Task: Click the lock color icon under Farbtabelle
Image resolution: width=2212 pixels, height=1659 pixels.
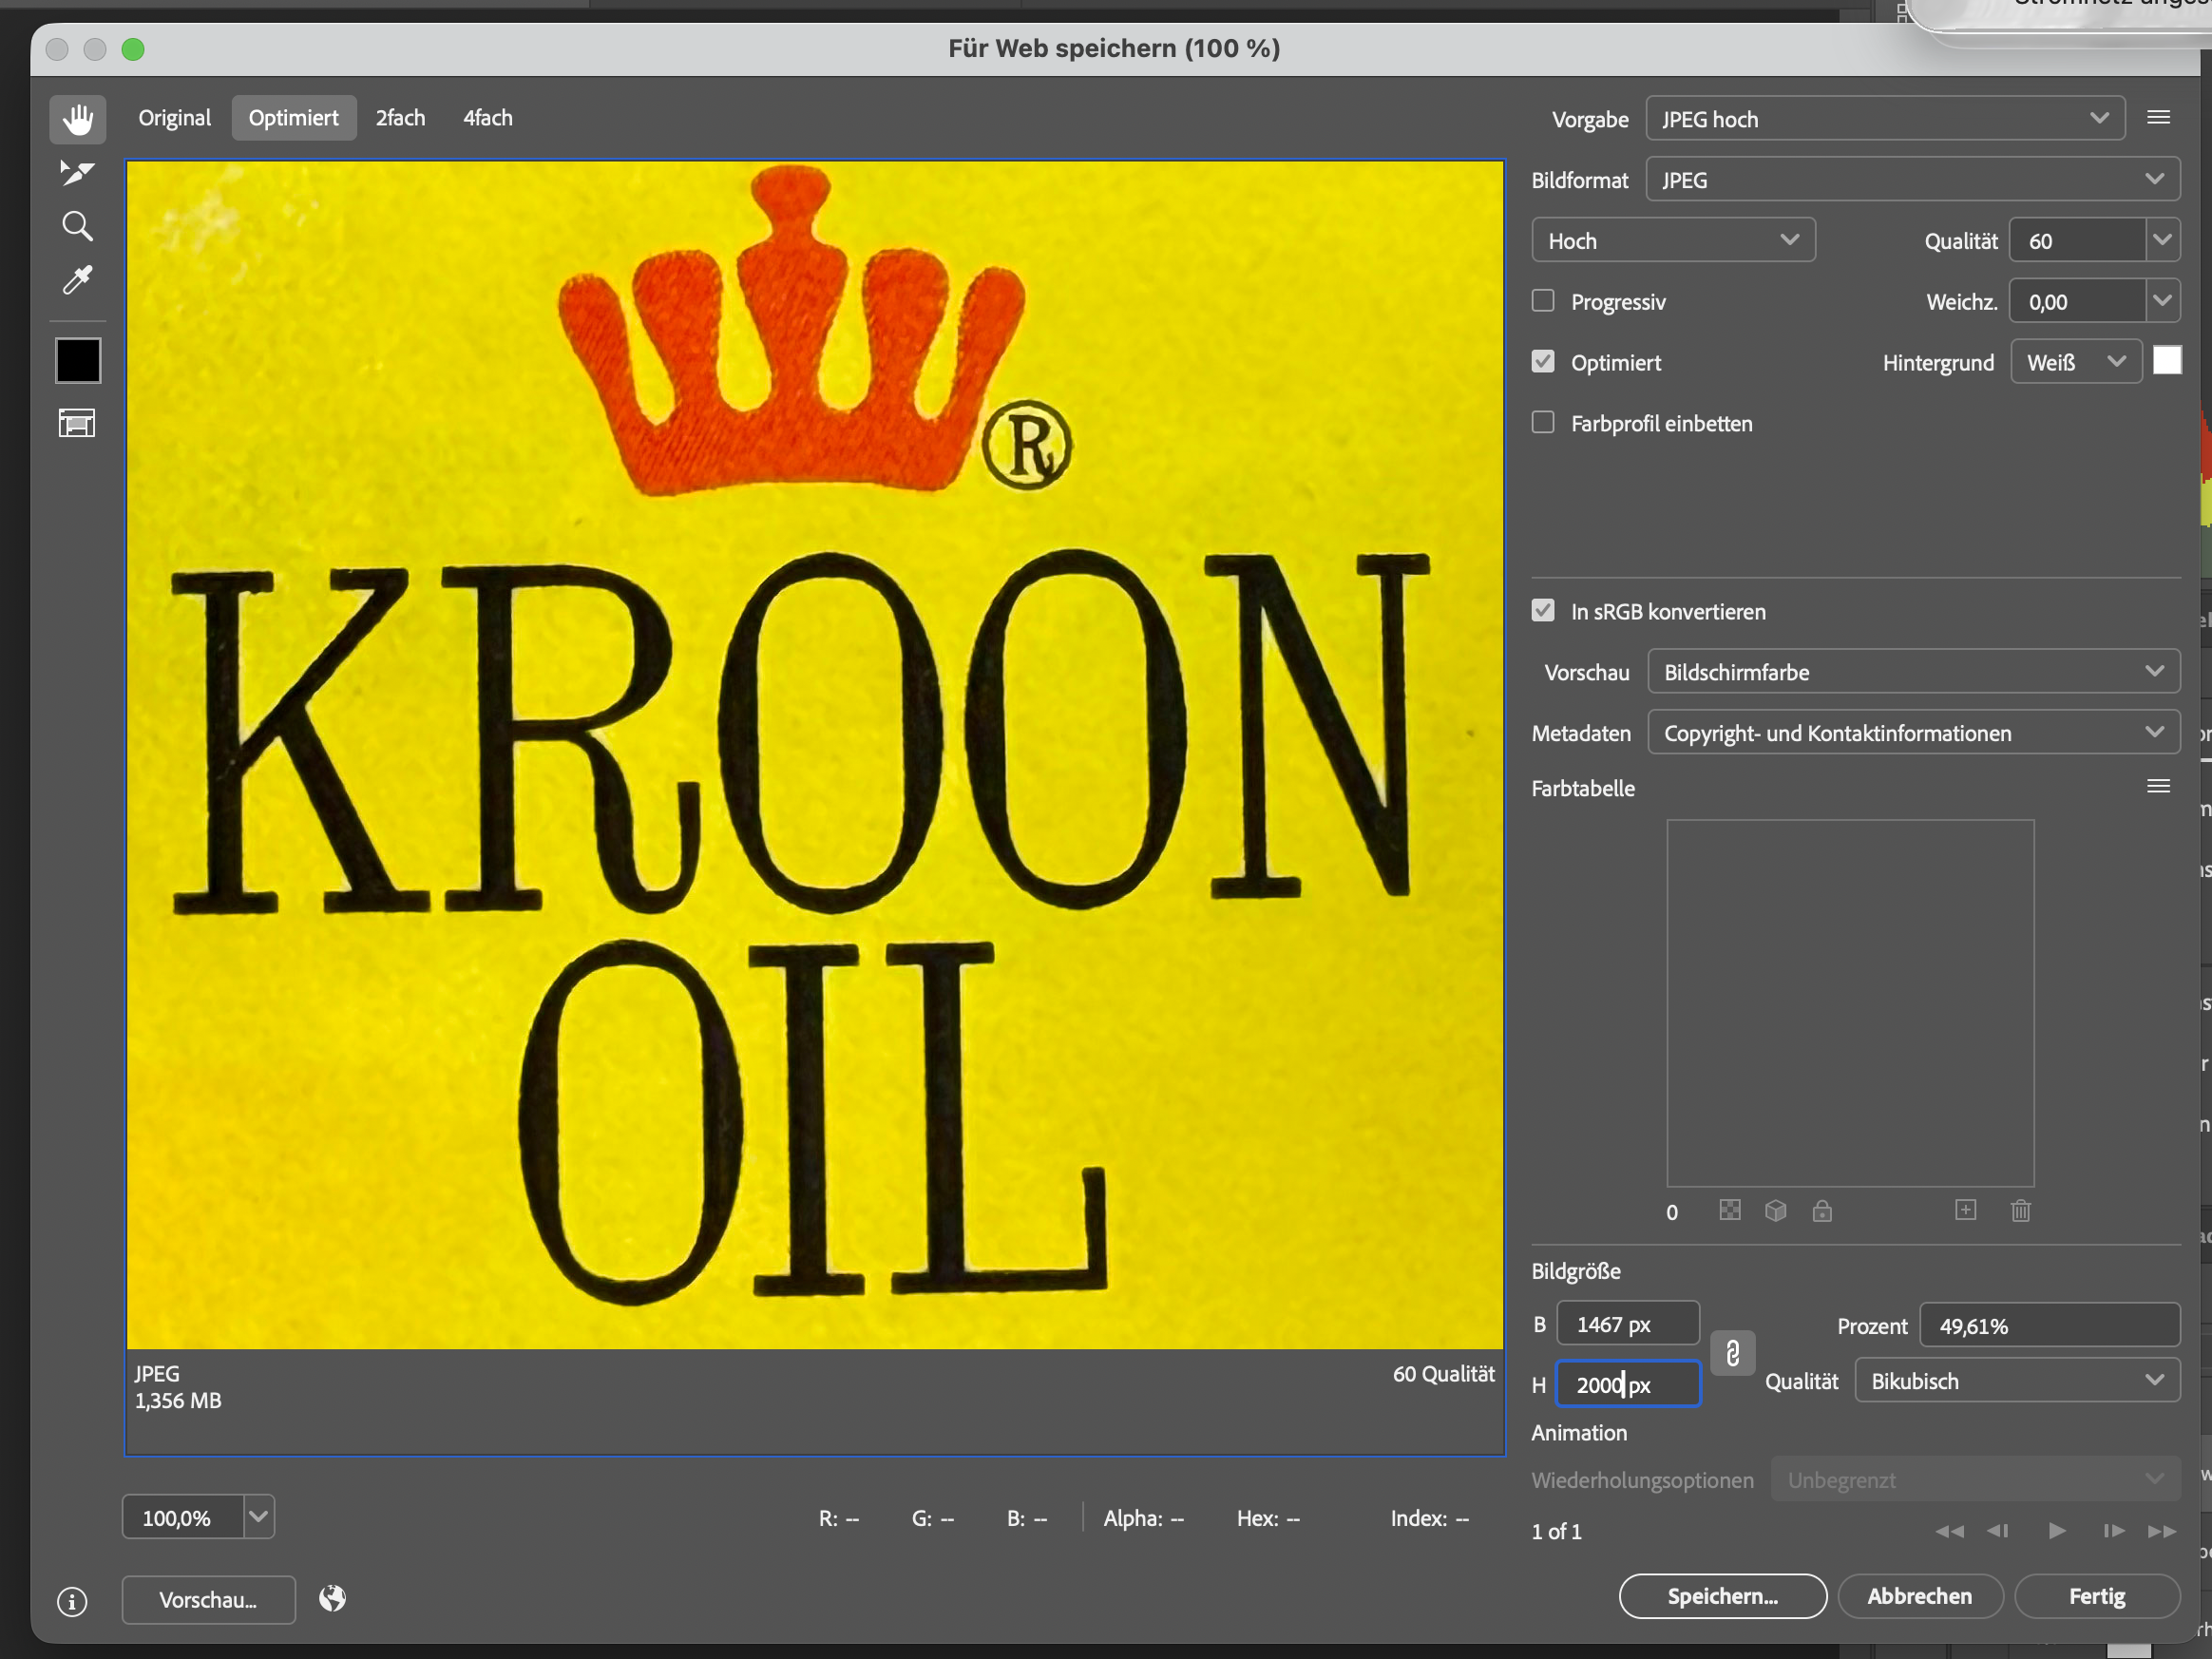Action: (1822, 1211)
